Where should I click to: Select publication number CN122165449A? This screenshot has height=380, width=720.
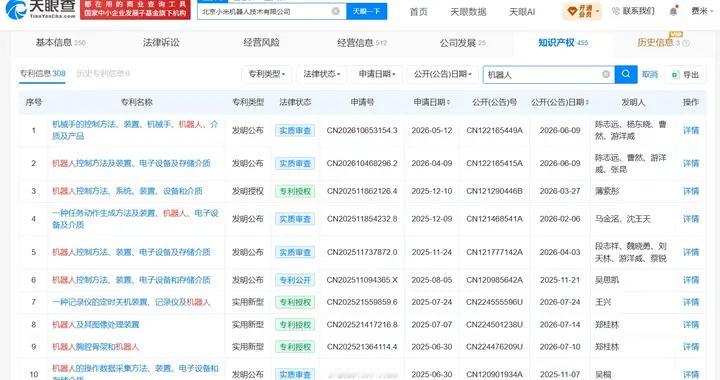(x=494, y=130)
